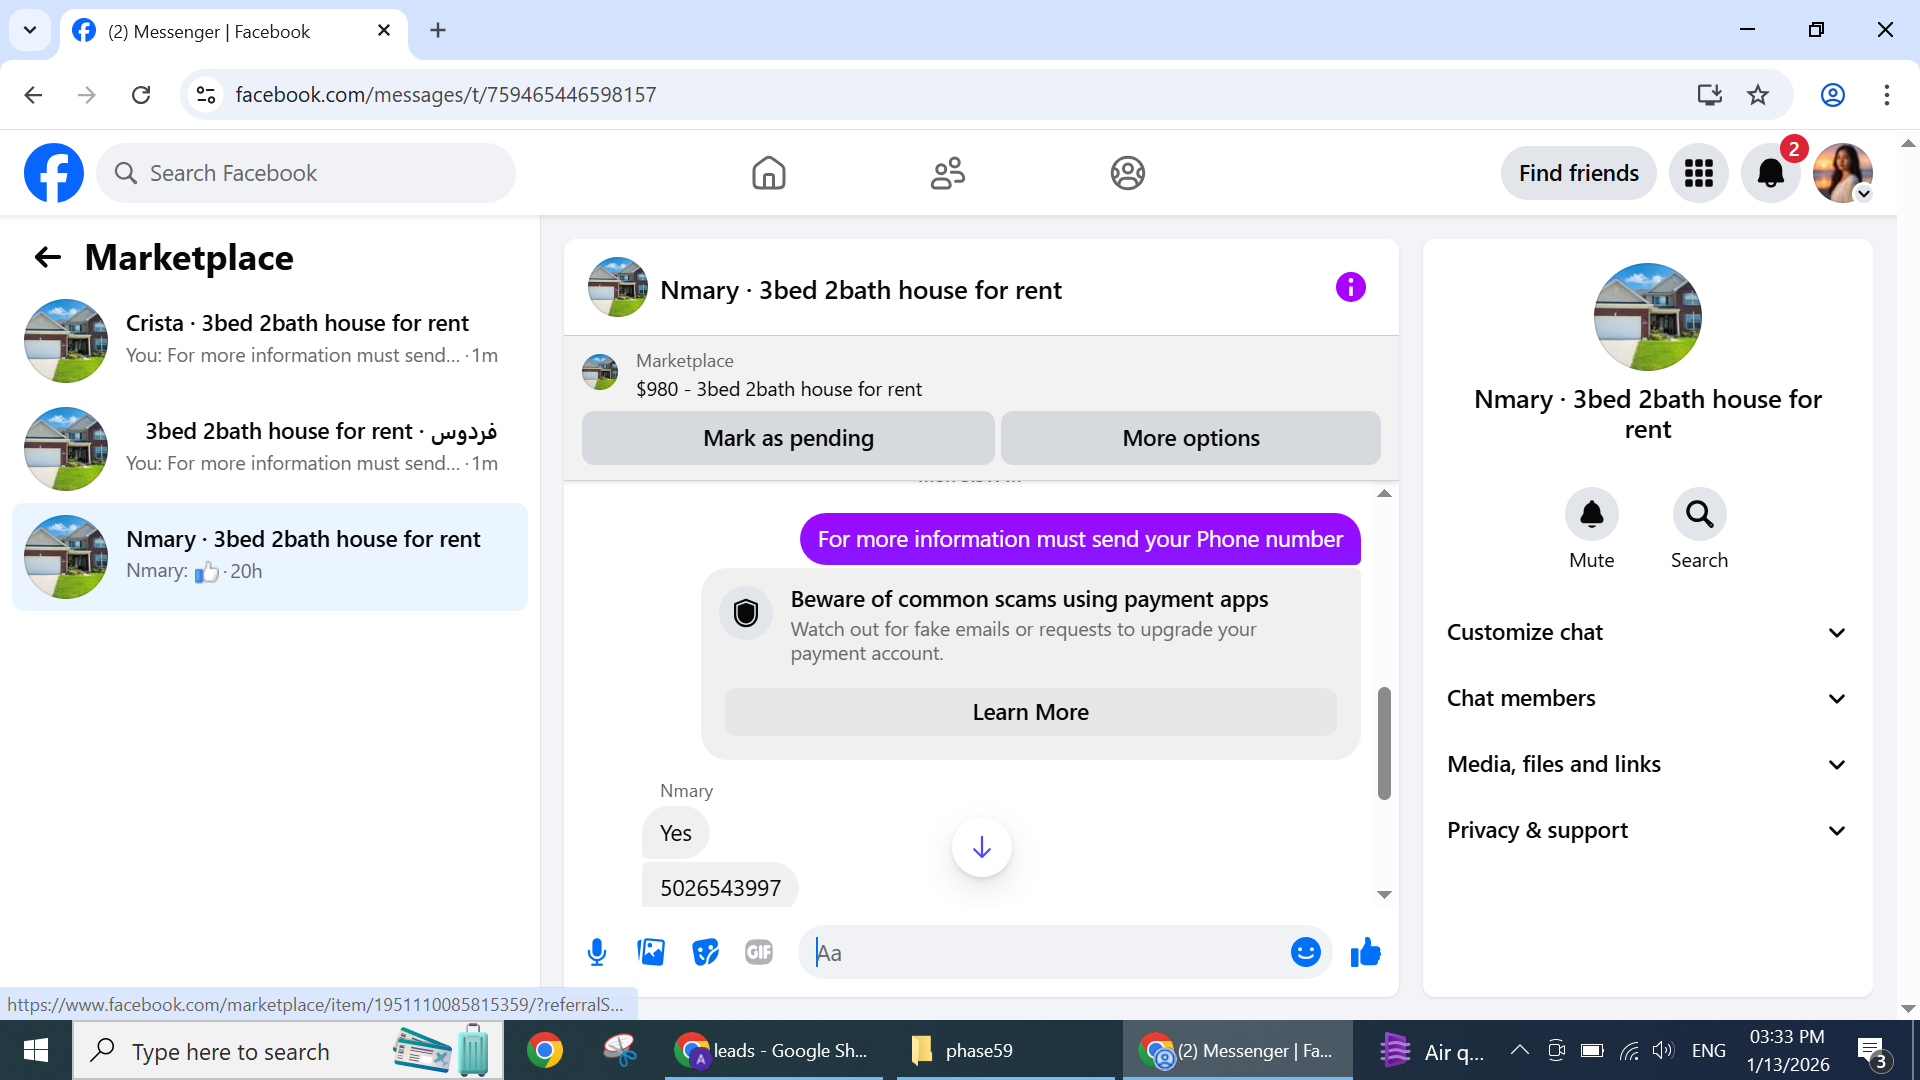The width and height of the screenshot is (1920, 1080).
Task: Click Mark as pending button
Action: point(788,438)
